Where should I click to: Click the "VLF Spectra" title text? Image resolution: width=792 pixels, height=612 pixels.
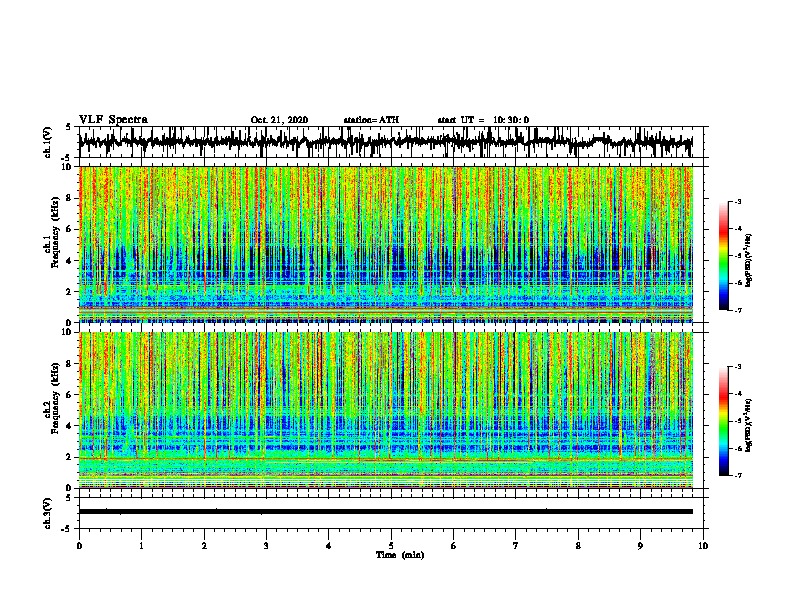click(x=113, y=120)
